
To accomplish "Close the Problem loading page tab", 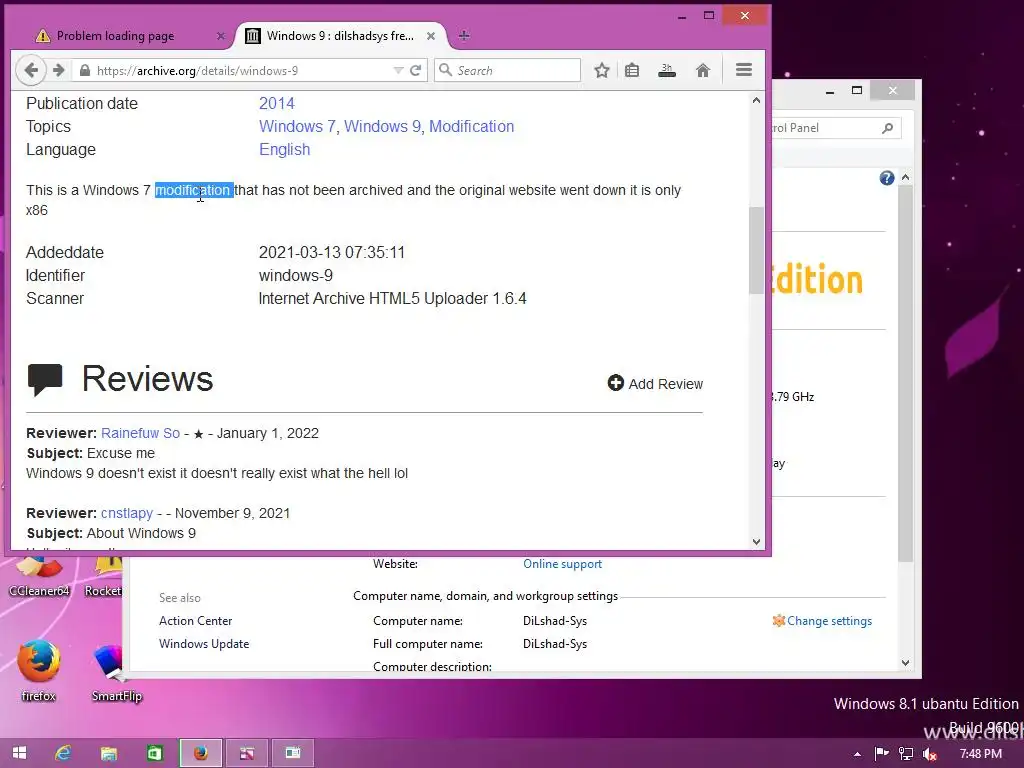I will (221, 36).
